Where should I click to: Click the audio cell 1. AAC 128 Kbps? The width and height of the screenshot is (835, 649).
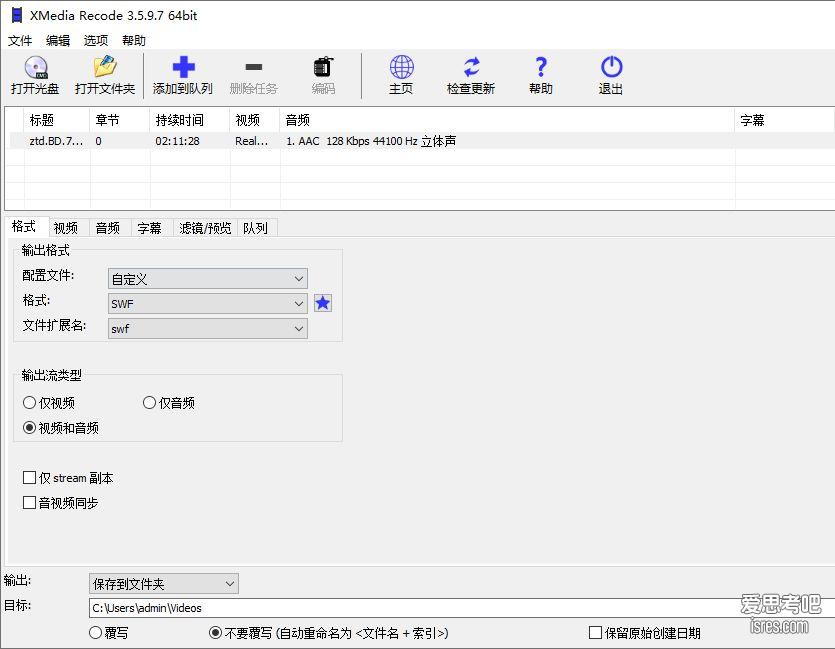pos(371,141)
